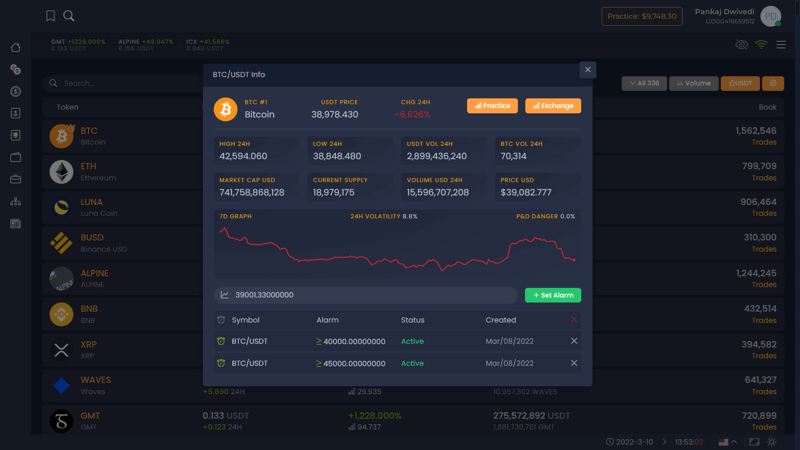The height and width of the screenshot is (450, 800).
Task: Click the USDT favorites filter button
Action: (x=740, y=83)
